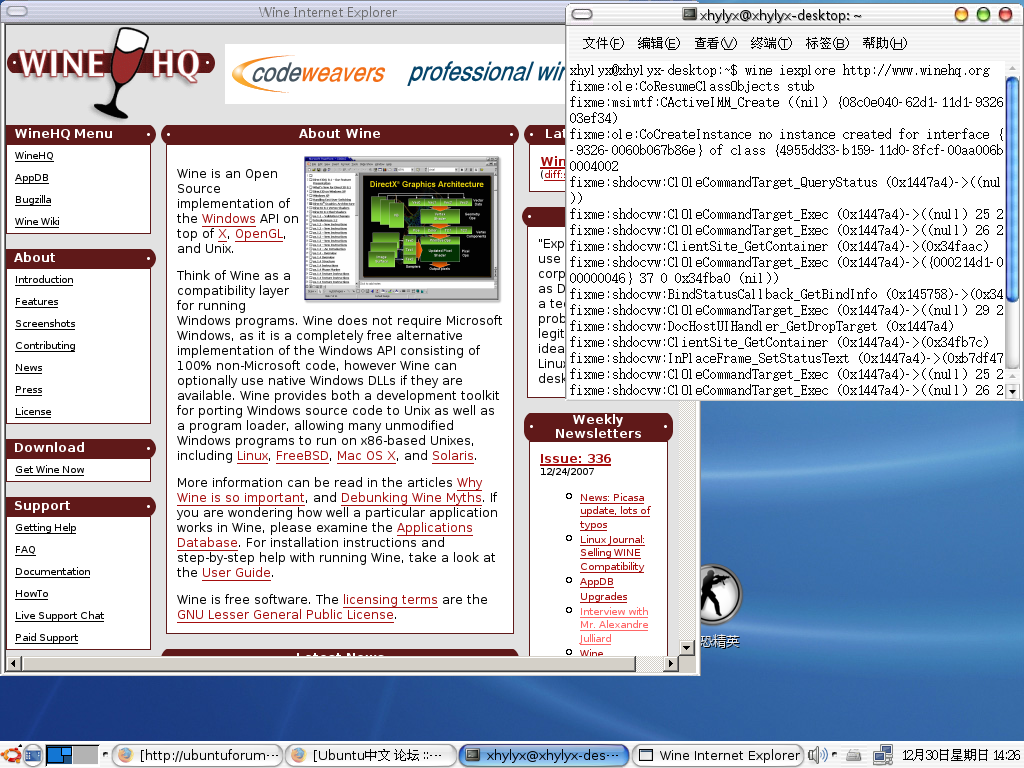The height and width of the screenshot is (768, 1024).
Task: Open the 编辑(E) menu in terminal
Action: point(658,43)
